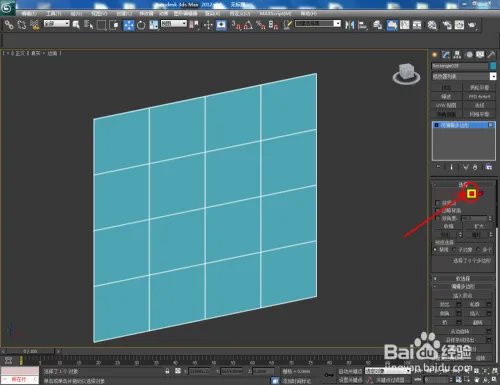
Task: Switch to the Motion command panel tab
Action: pos(469,55)
